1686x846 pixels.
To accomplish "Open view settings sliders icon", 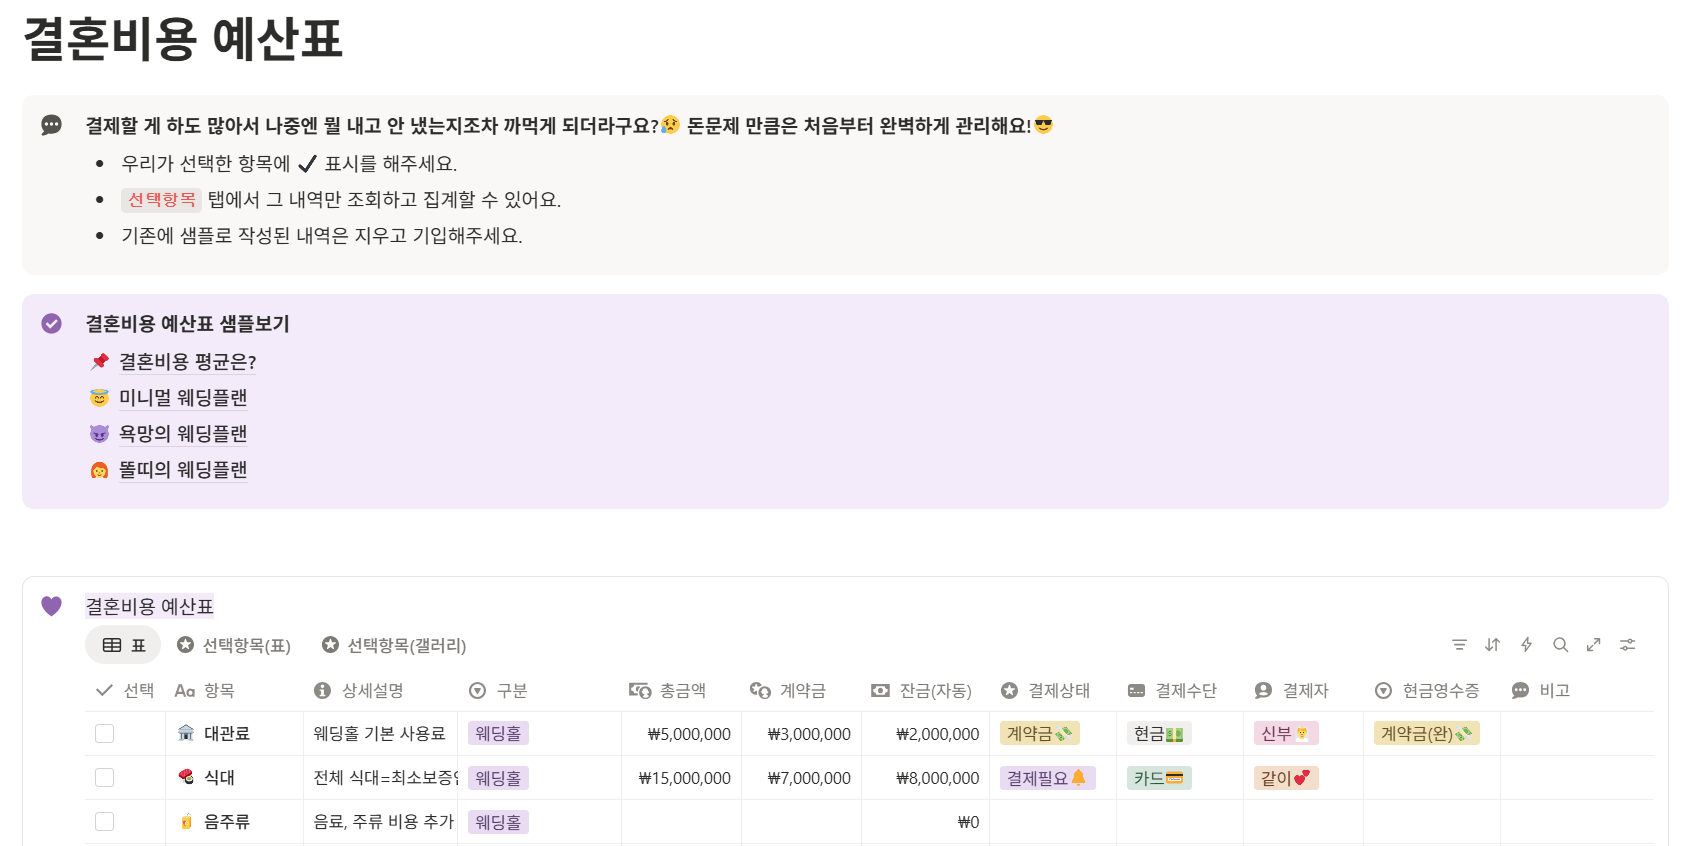I will [x=1628, y=645].
